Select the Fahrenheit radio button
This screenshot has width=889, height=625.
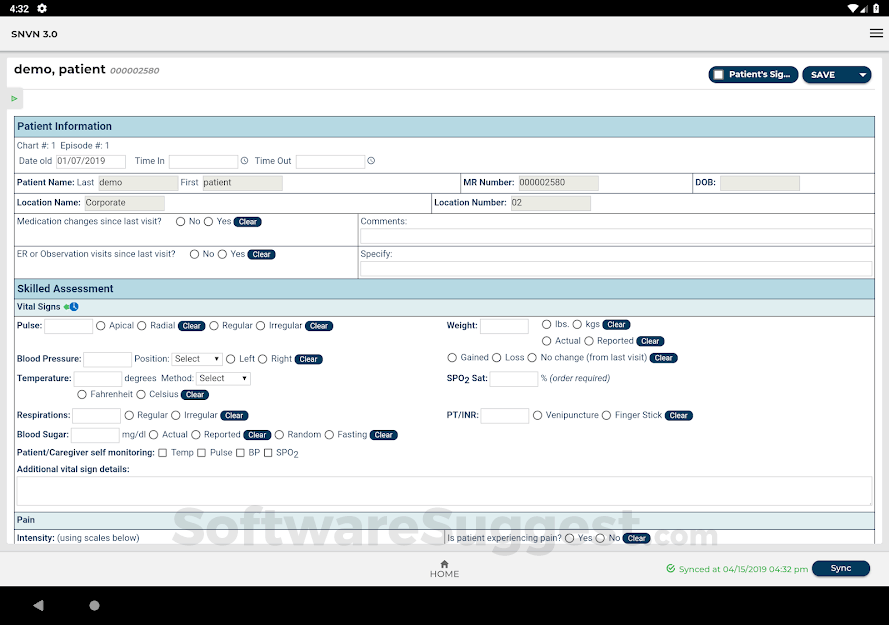click(x=81, y=394)
